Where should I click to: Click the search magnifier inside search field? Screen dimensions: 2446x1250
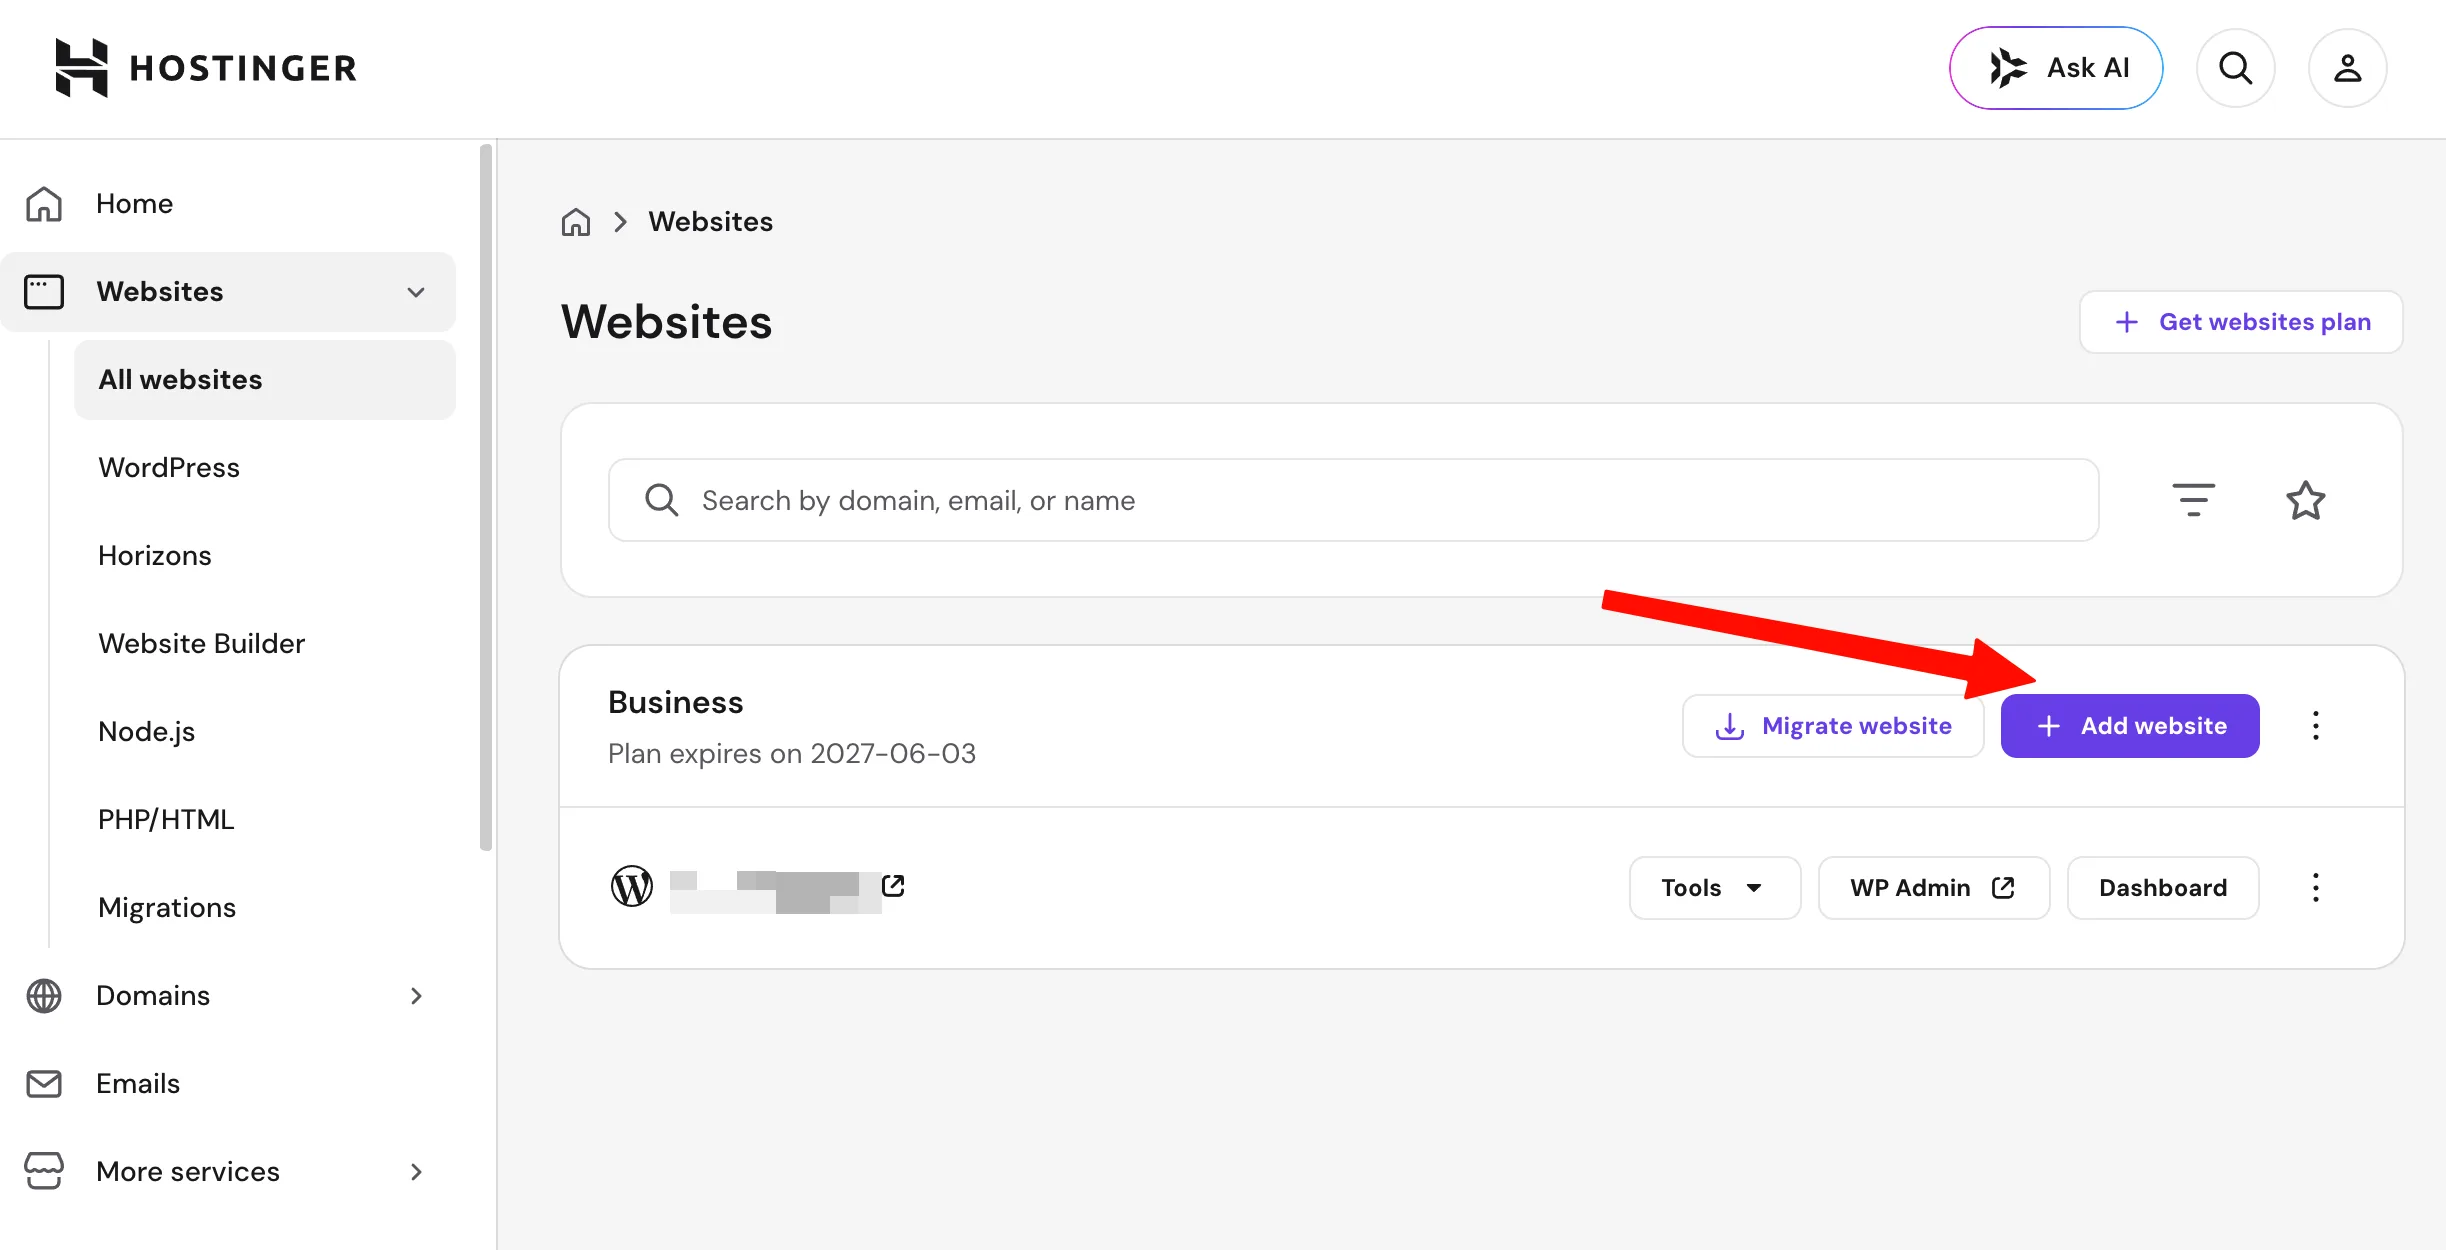point(662,500)
